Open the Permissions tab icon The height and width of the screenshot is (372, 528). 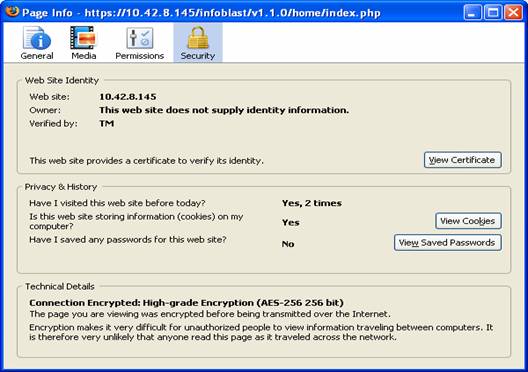point(139,43)
